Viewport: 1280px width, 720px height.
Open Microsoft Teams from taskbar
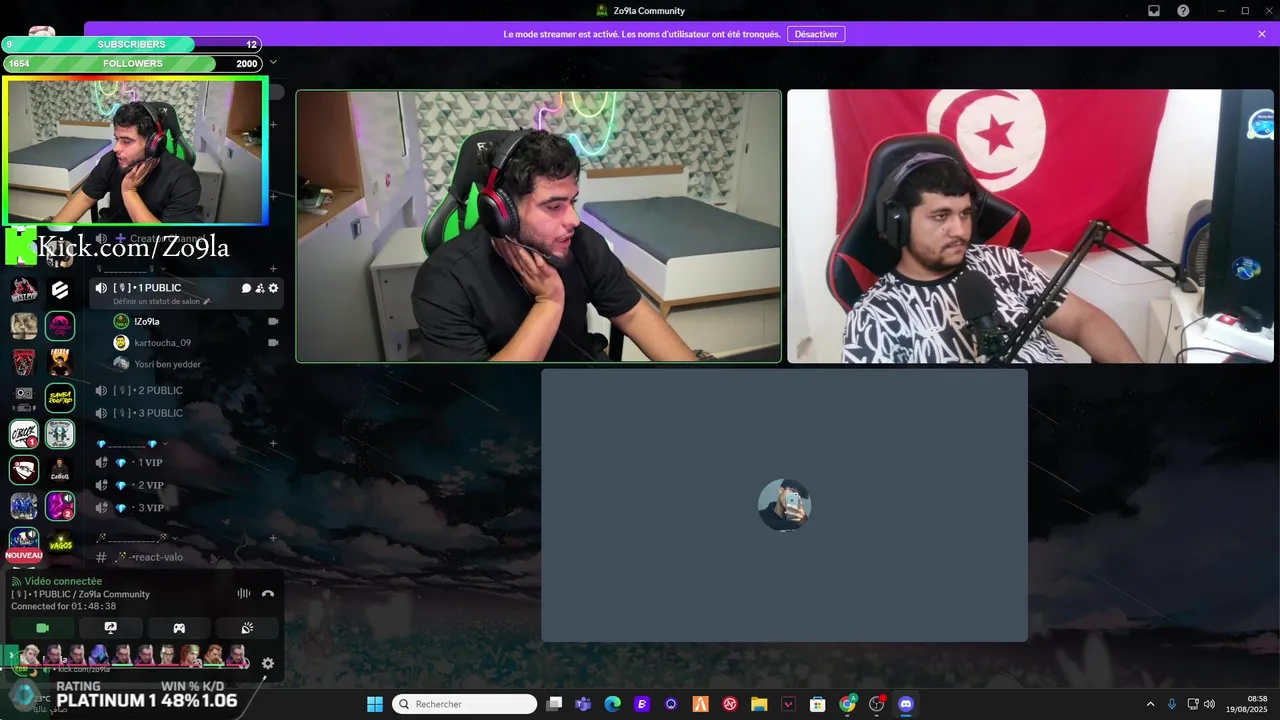point(583,704)
